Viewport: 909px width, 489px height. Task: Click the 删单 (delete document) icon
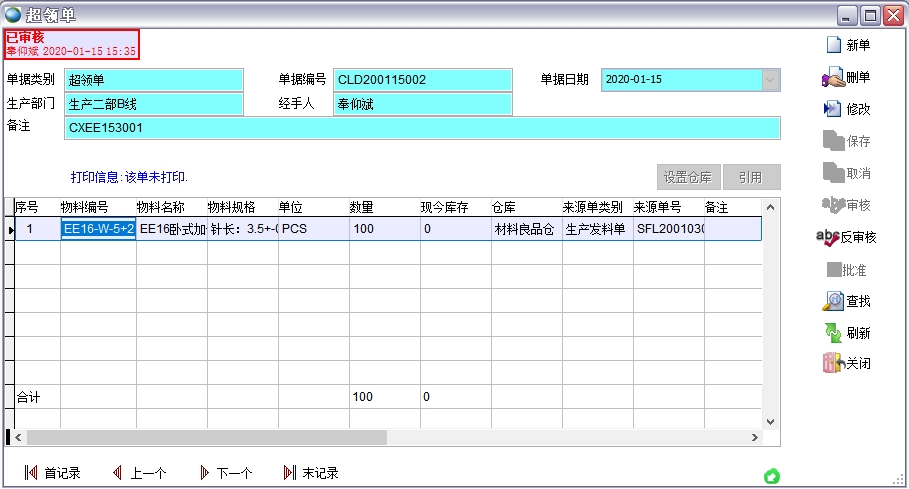point(833,77)
